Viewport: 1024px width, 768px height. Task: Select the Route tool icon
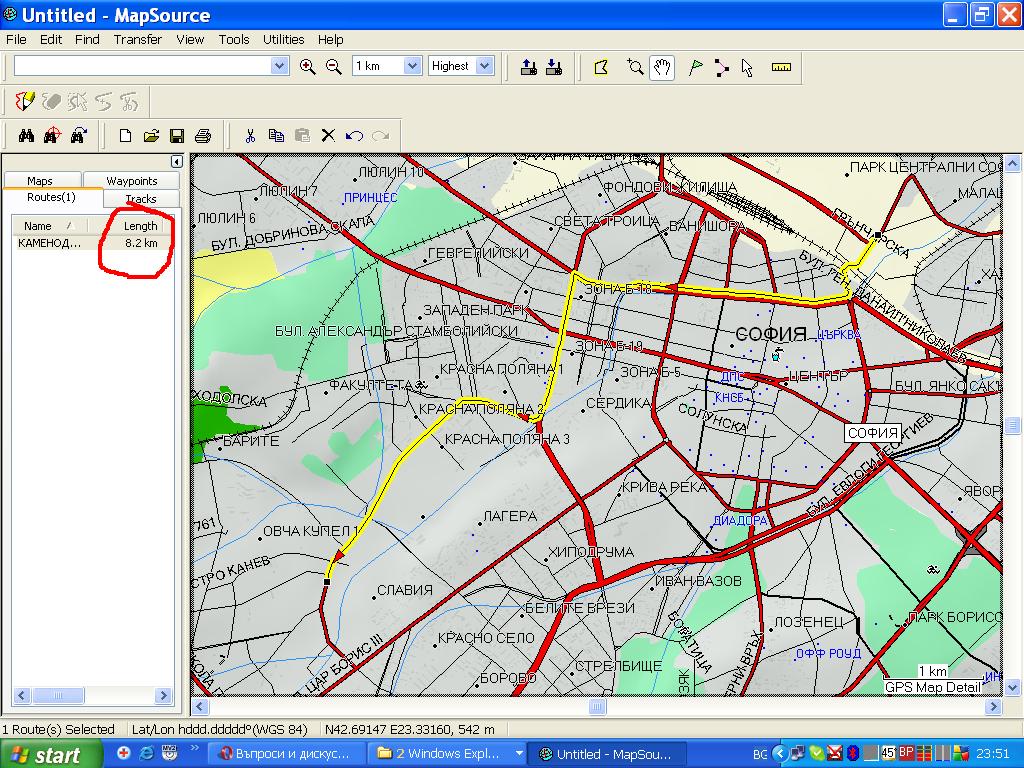pyautogui.click(x=721, y=67)
